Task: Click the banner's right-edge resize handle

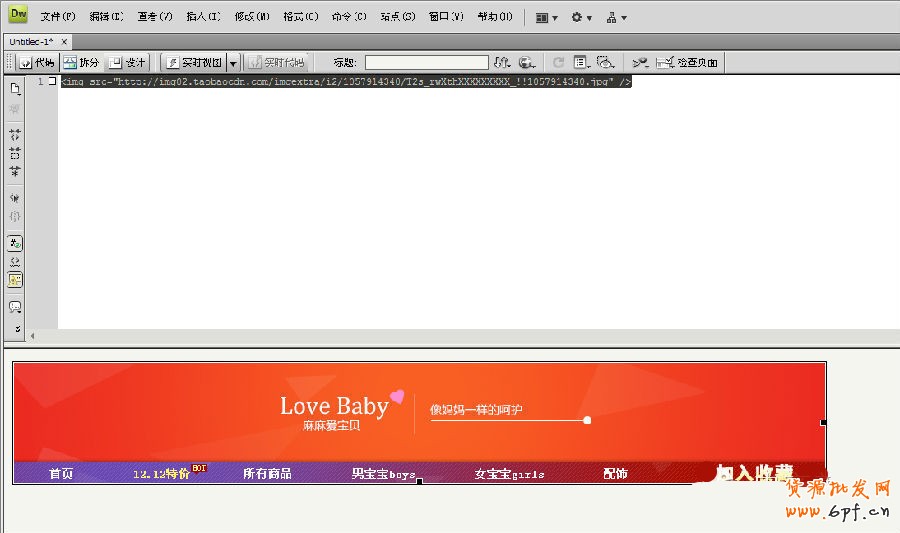Action: (824, 423)
